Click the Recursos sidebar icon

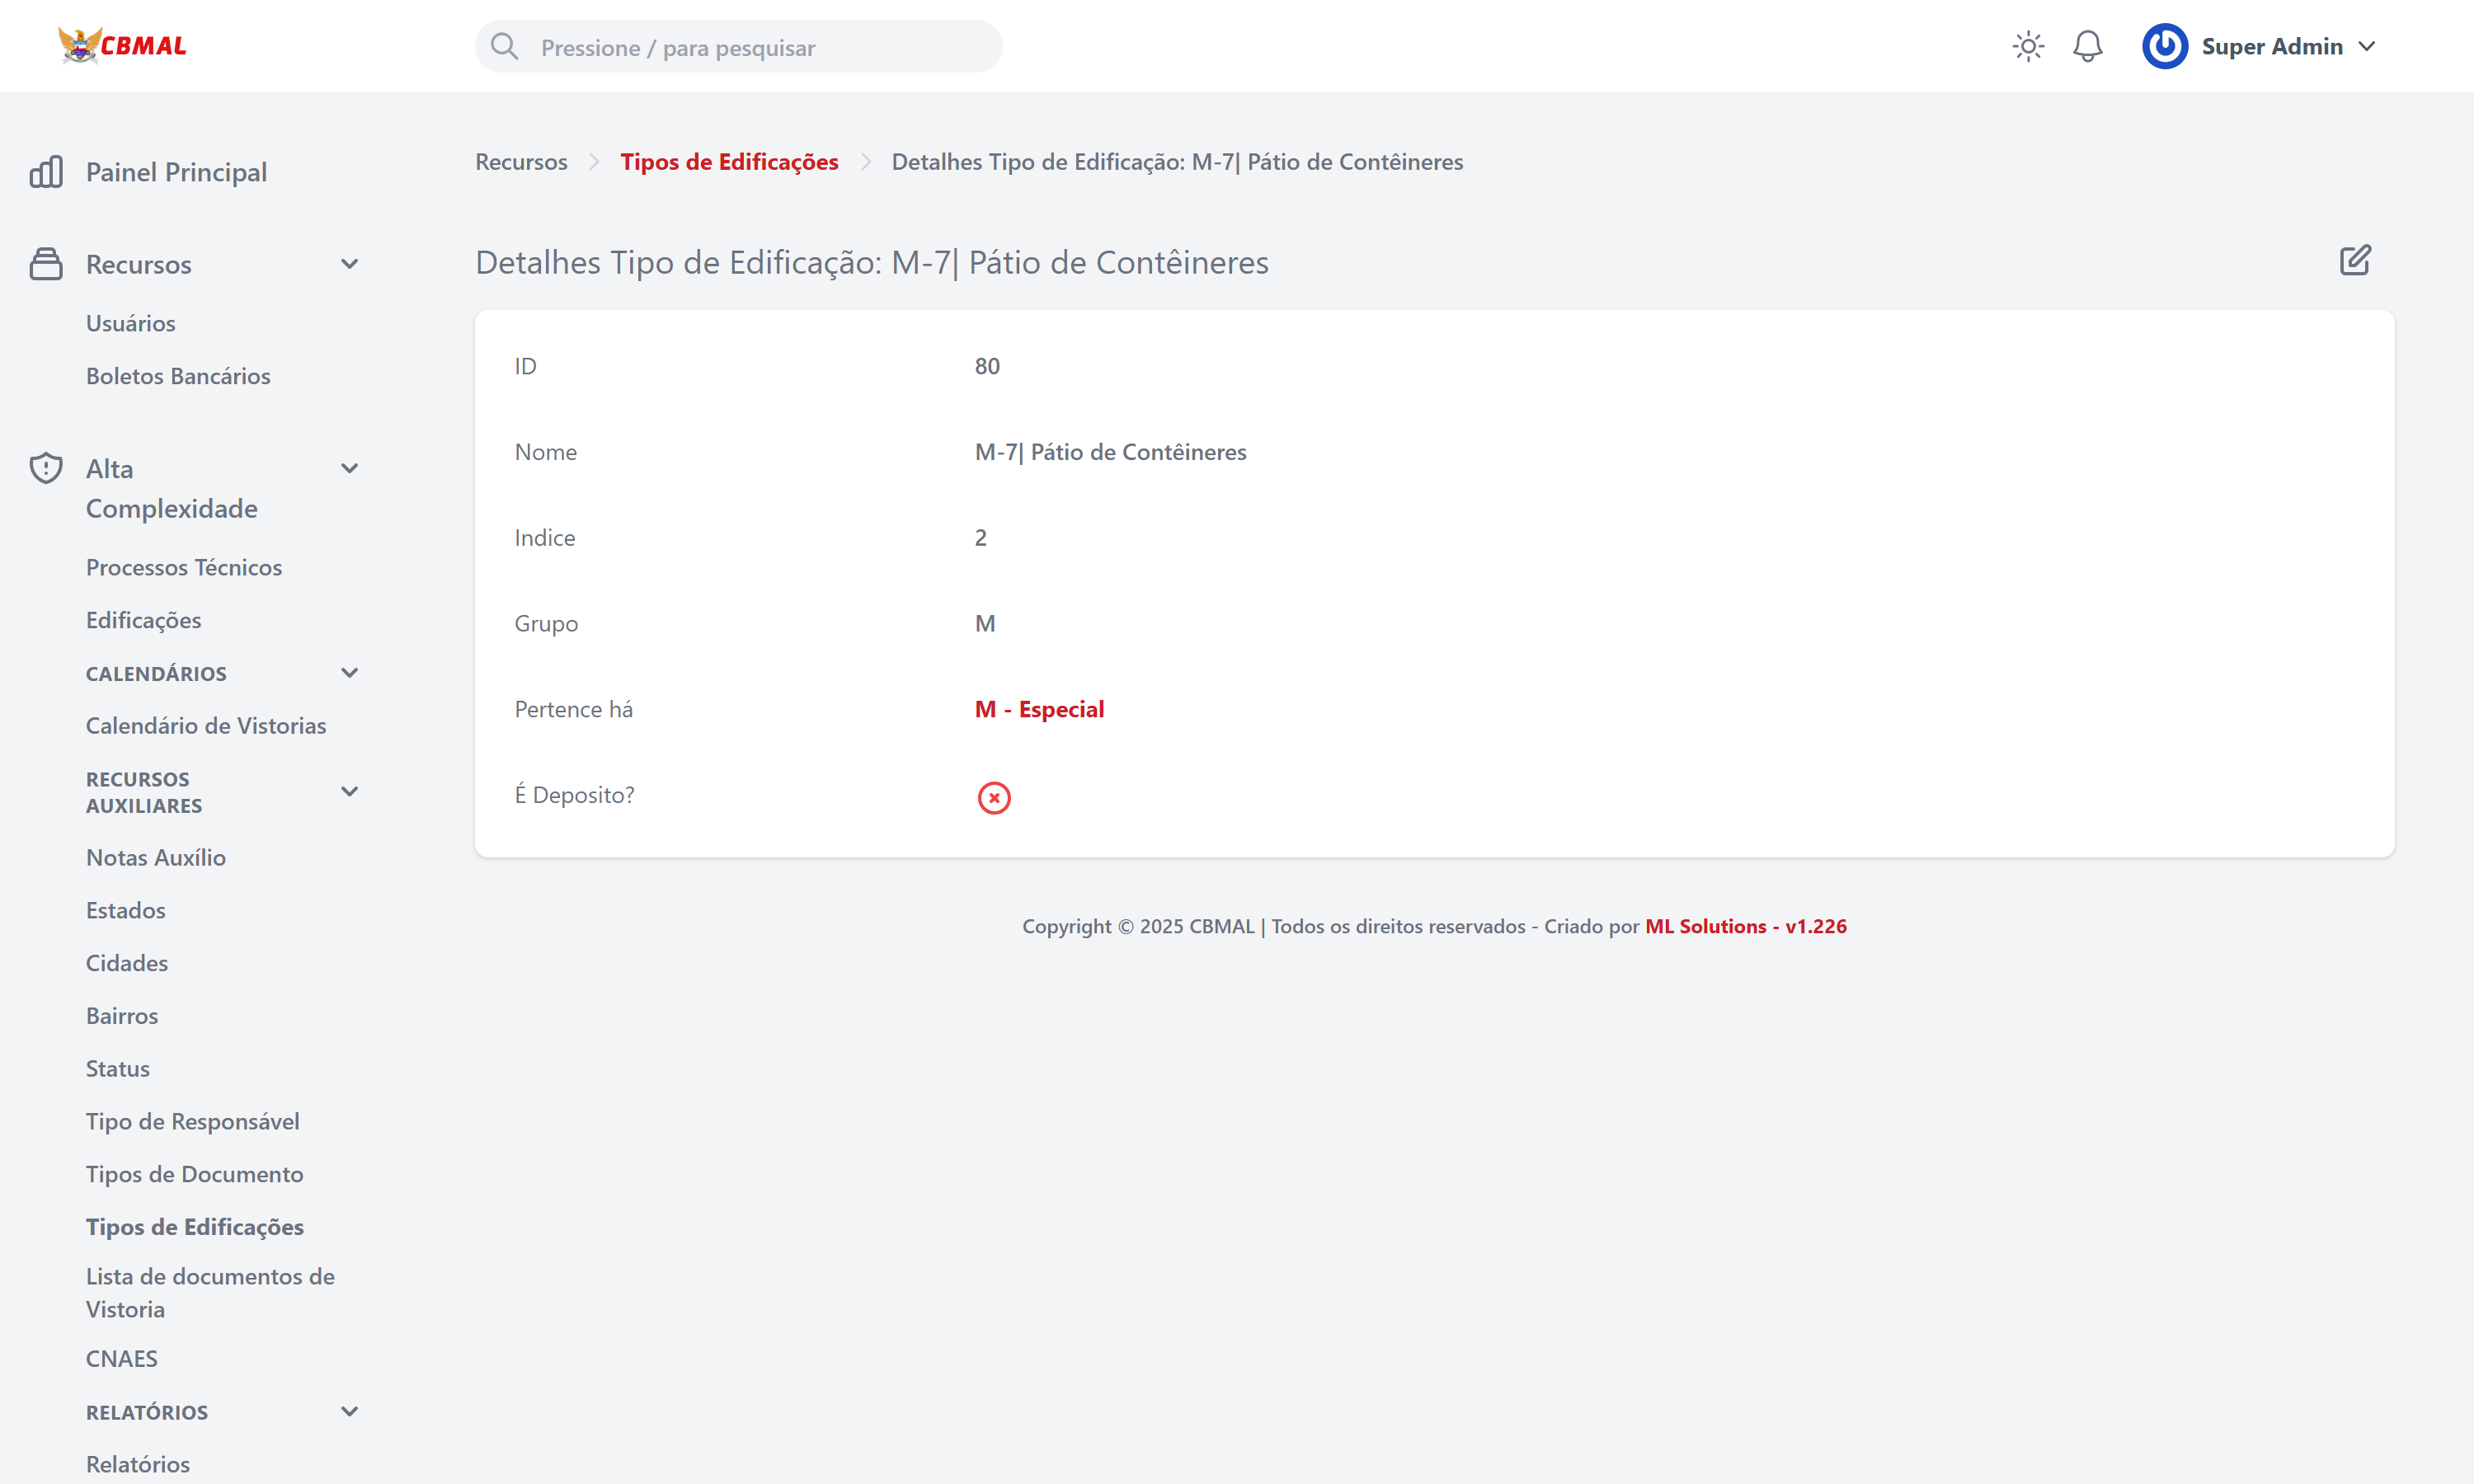46,264
